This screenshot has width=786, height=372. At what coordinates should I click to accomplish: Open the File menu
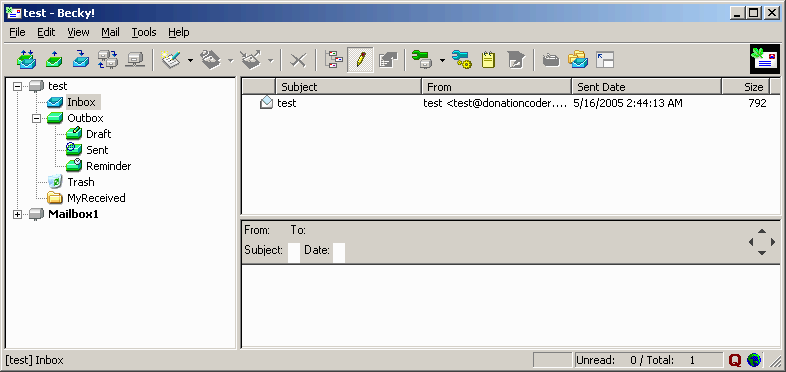(17, 32)
